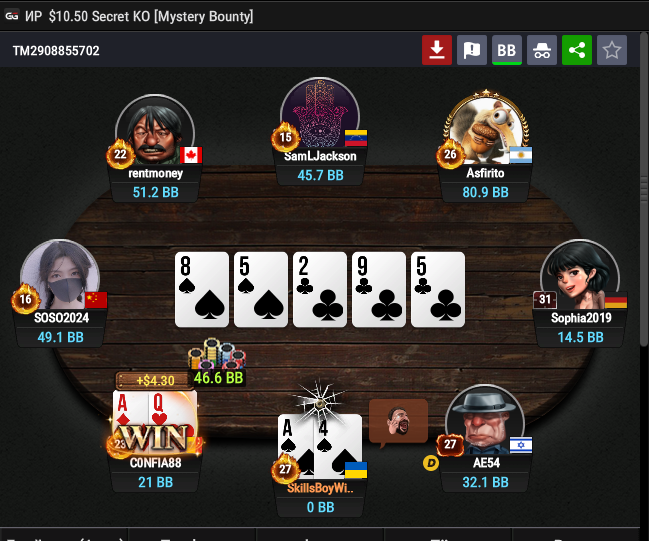Open Asfirito squirrel avatar

485,130
